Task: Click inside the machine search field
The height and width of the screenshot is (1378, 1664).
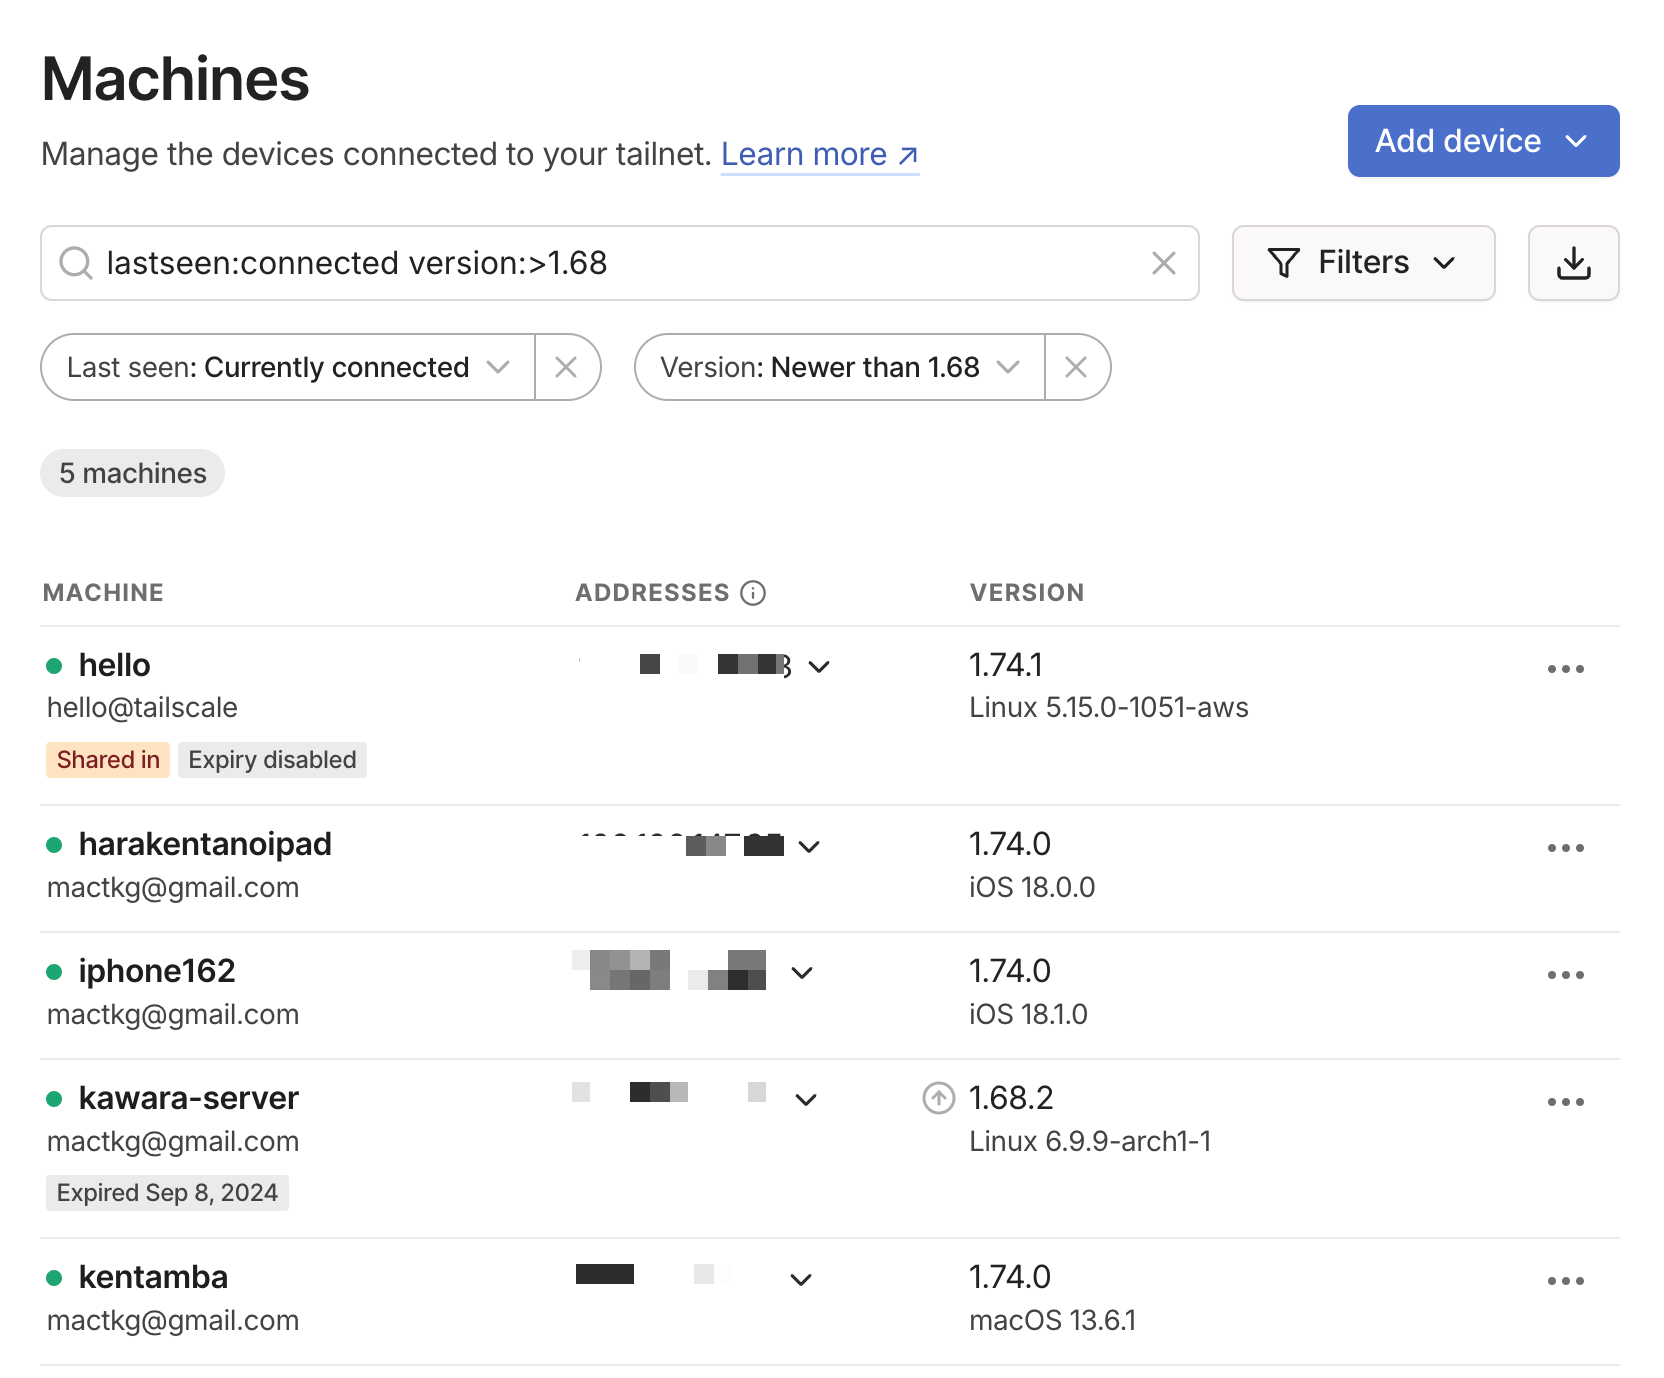Action: point(620,263)
